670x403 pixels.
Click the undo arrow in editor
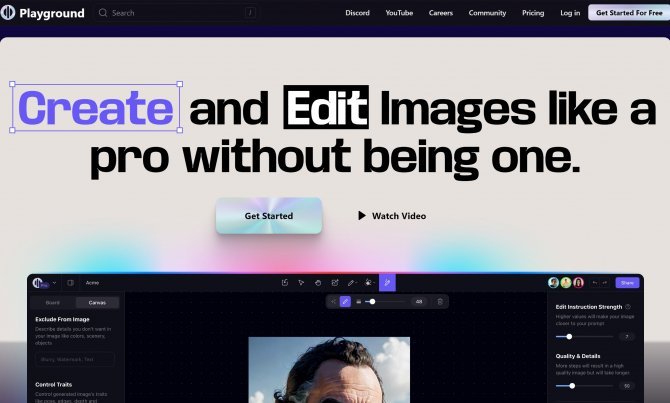coord(595,282)
